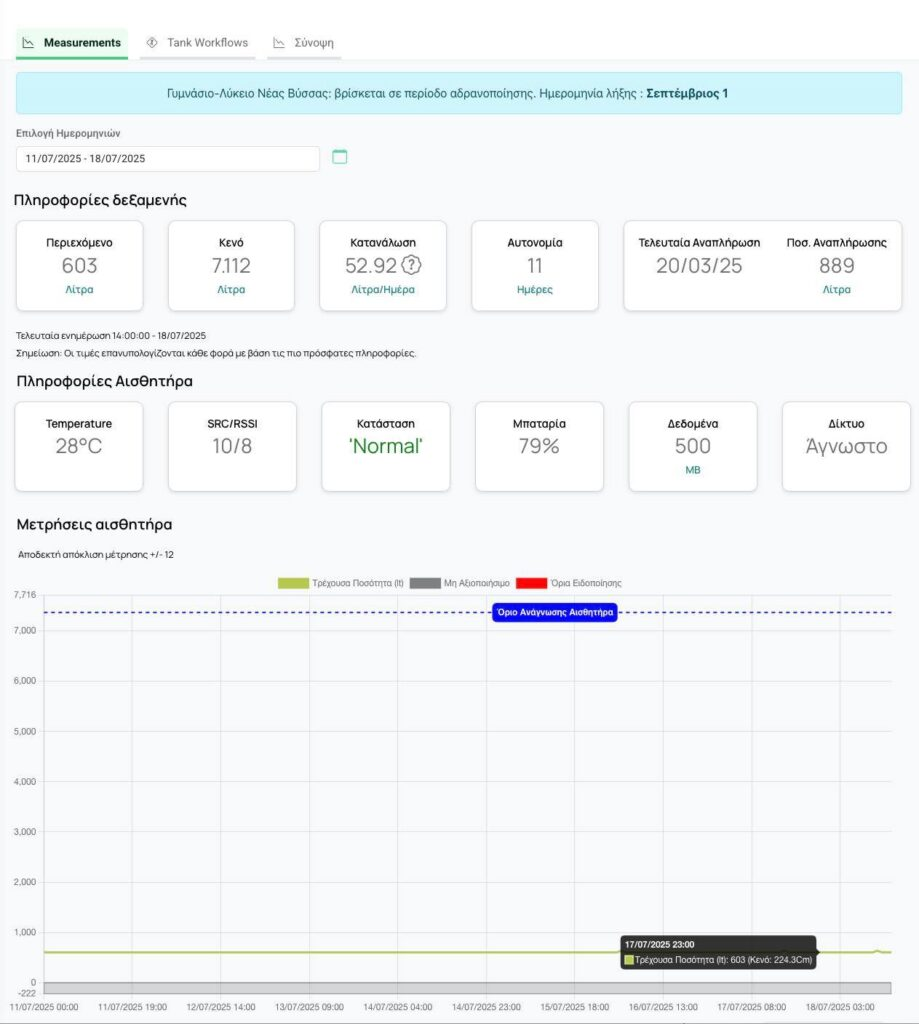Viewport: 919px width, 1024px height.
Task: Click the Σύνοψη tab chart icon
Action: 279,43
